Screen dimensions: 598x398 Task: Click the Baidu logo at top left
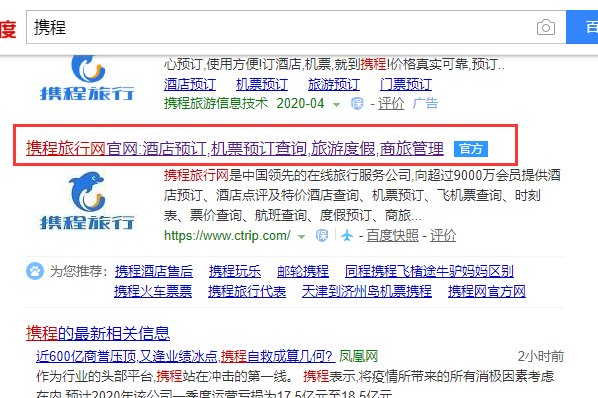(x=8, y=30)
